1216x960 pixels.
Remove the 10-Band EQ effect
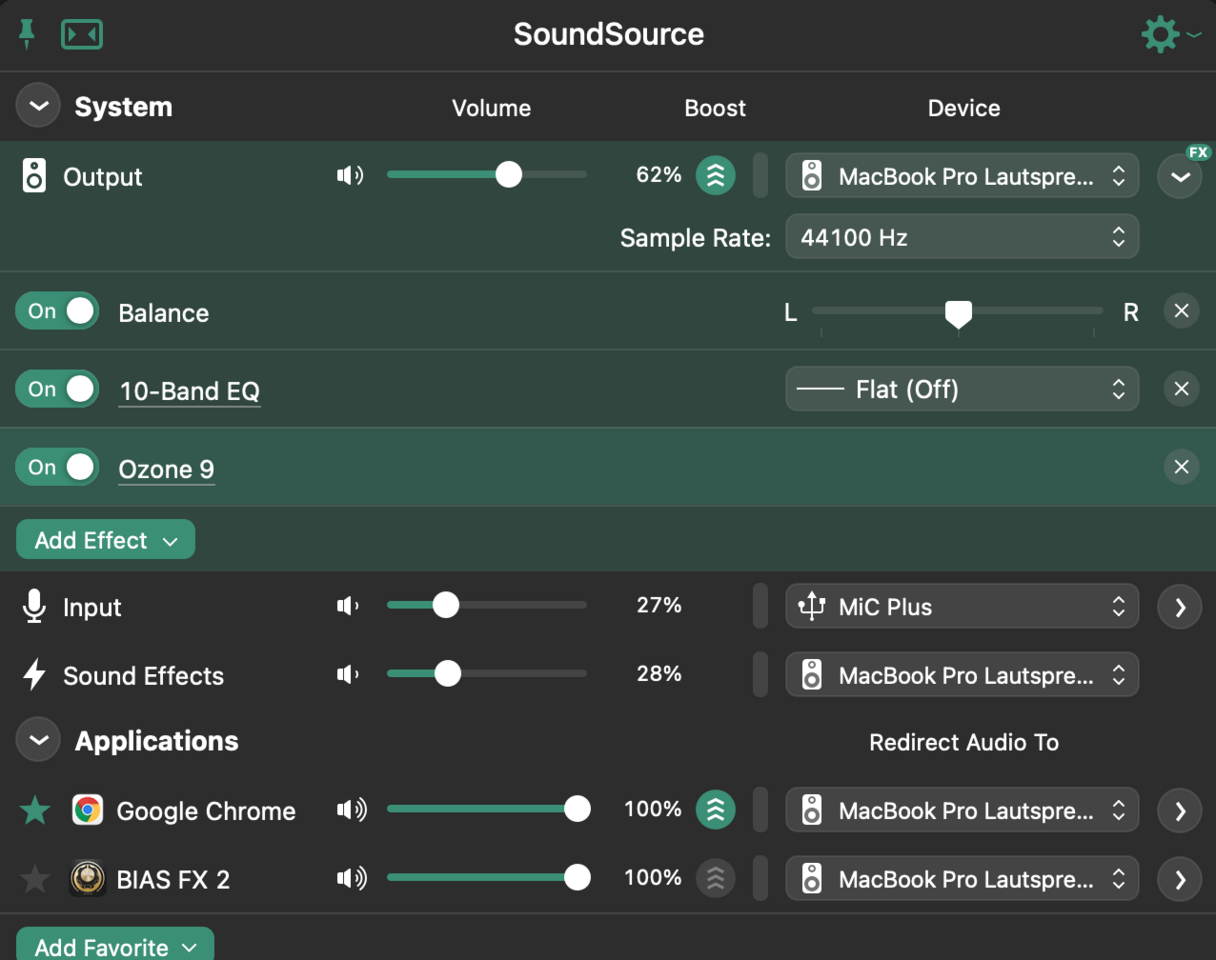[1181, 389]
